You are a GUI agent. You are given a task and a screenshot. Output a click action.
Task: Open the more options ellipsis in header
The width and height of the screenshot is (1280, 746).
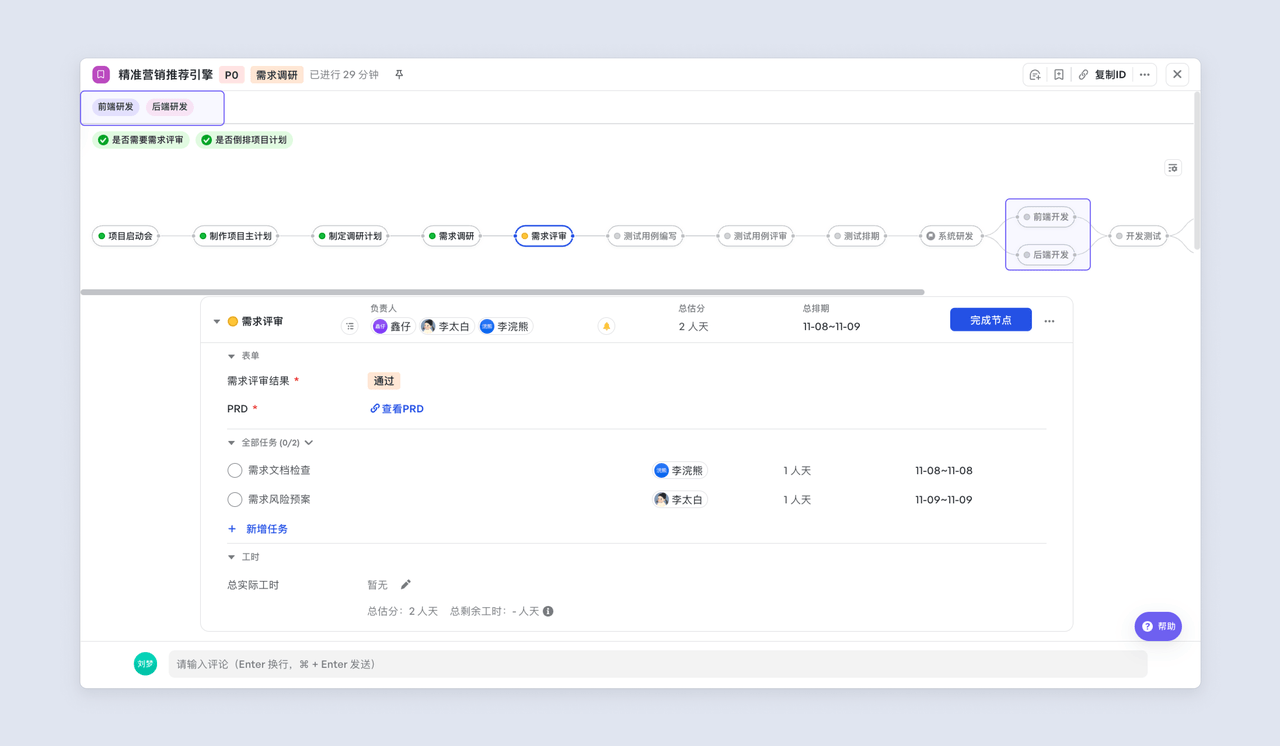[1145, 75]
